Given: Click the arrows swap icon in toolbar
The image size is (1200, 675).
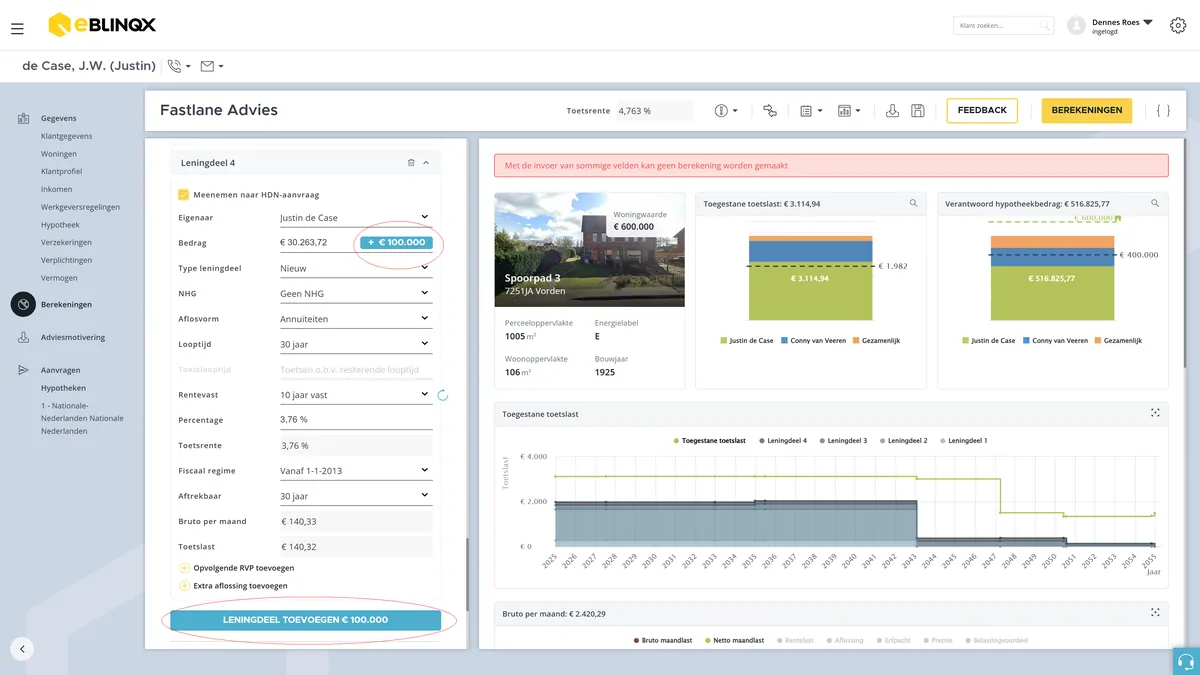Looking at the screenshot, I should [x=769, y=110].
